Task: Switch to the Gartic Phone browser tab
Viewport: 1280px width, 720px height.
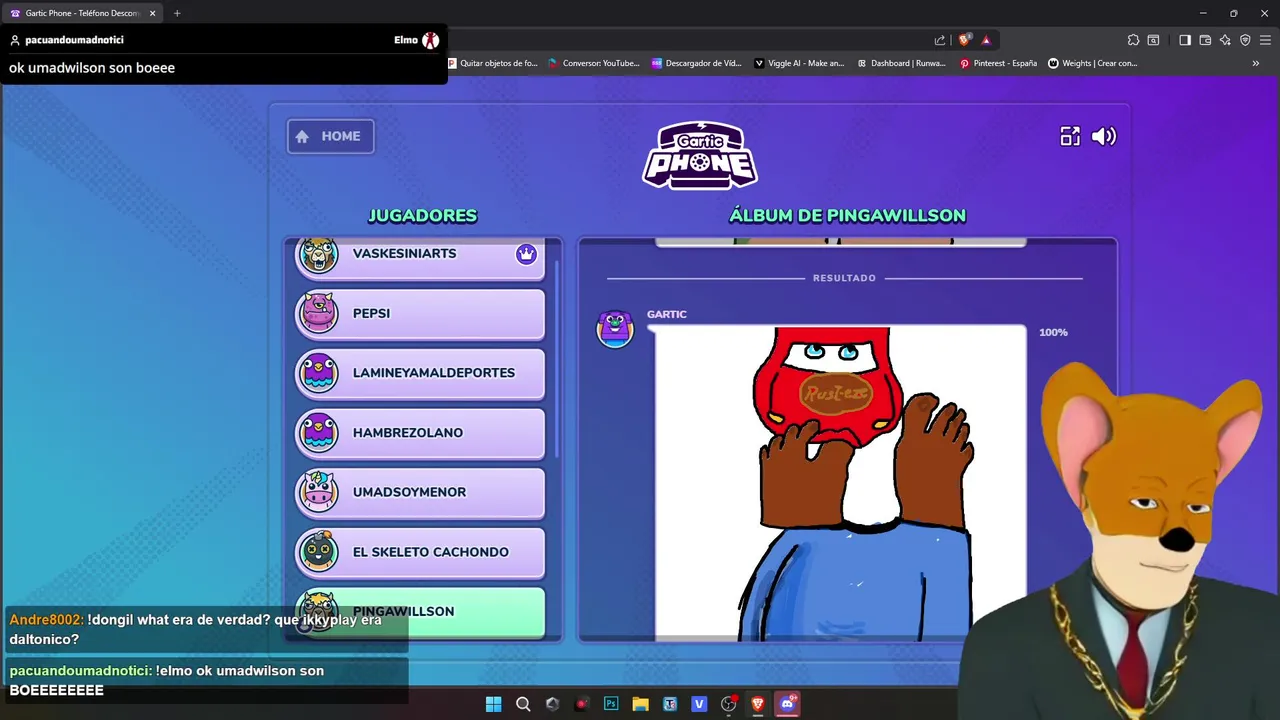Action: click(82, 13)
